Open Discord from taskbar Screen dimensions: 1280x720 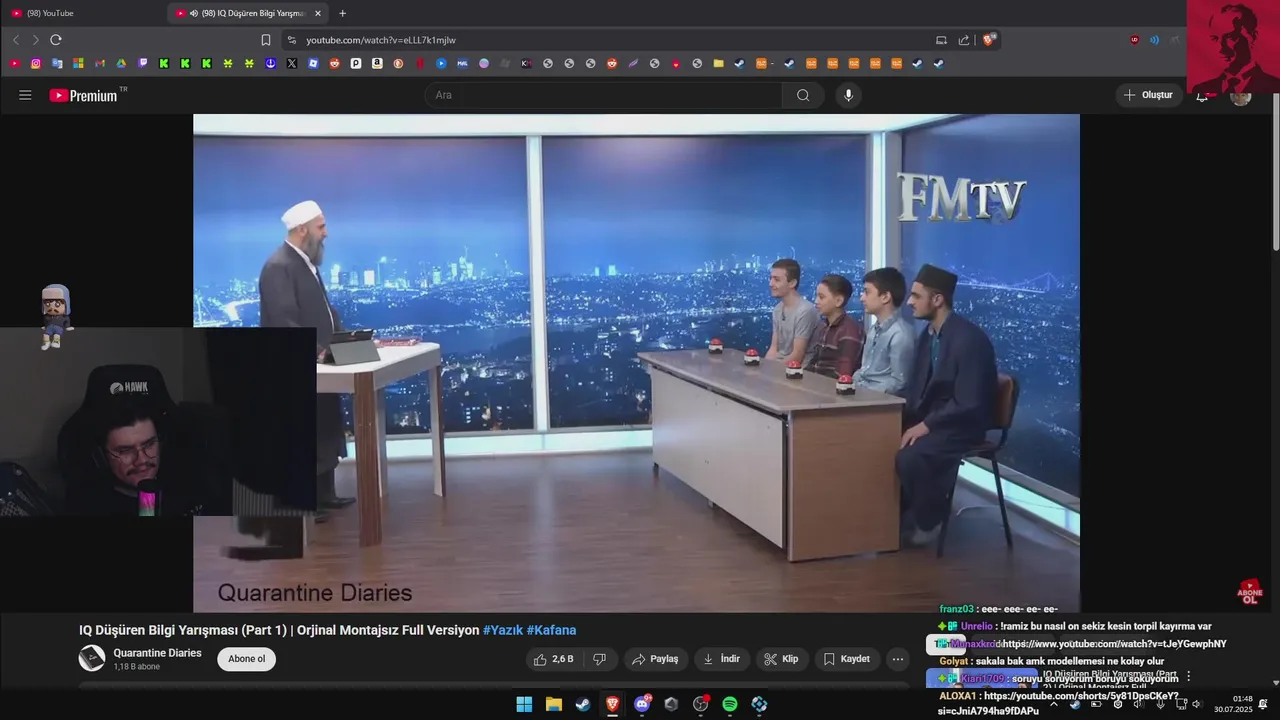click(x=642, y=704)
